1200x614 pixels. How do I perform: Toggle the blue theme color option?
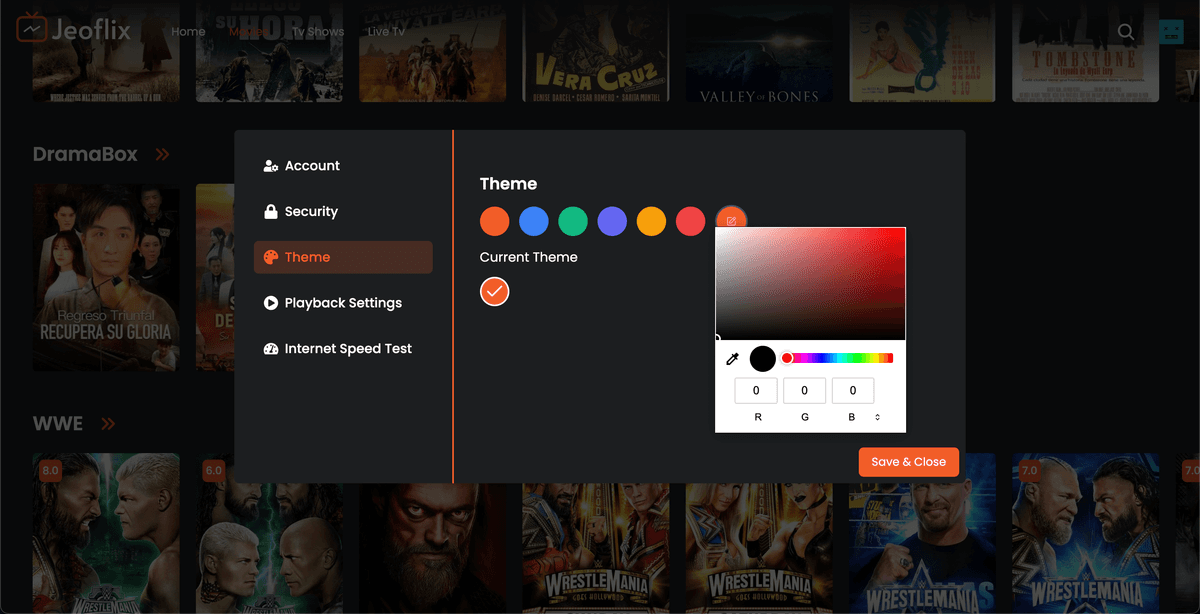(x=533, y=221)
